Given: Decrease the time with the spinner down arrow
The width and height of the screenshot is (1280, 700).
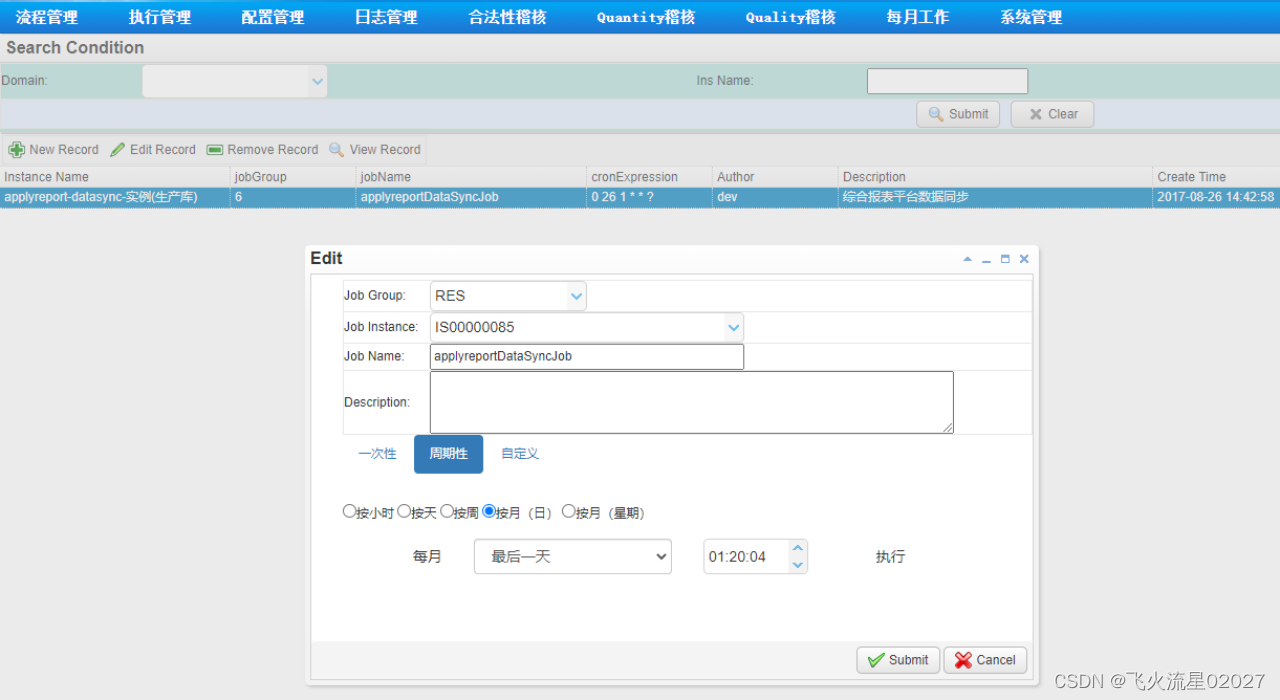Looking at the screenshot, I should point(797,565).
